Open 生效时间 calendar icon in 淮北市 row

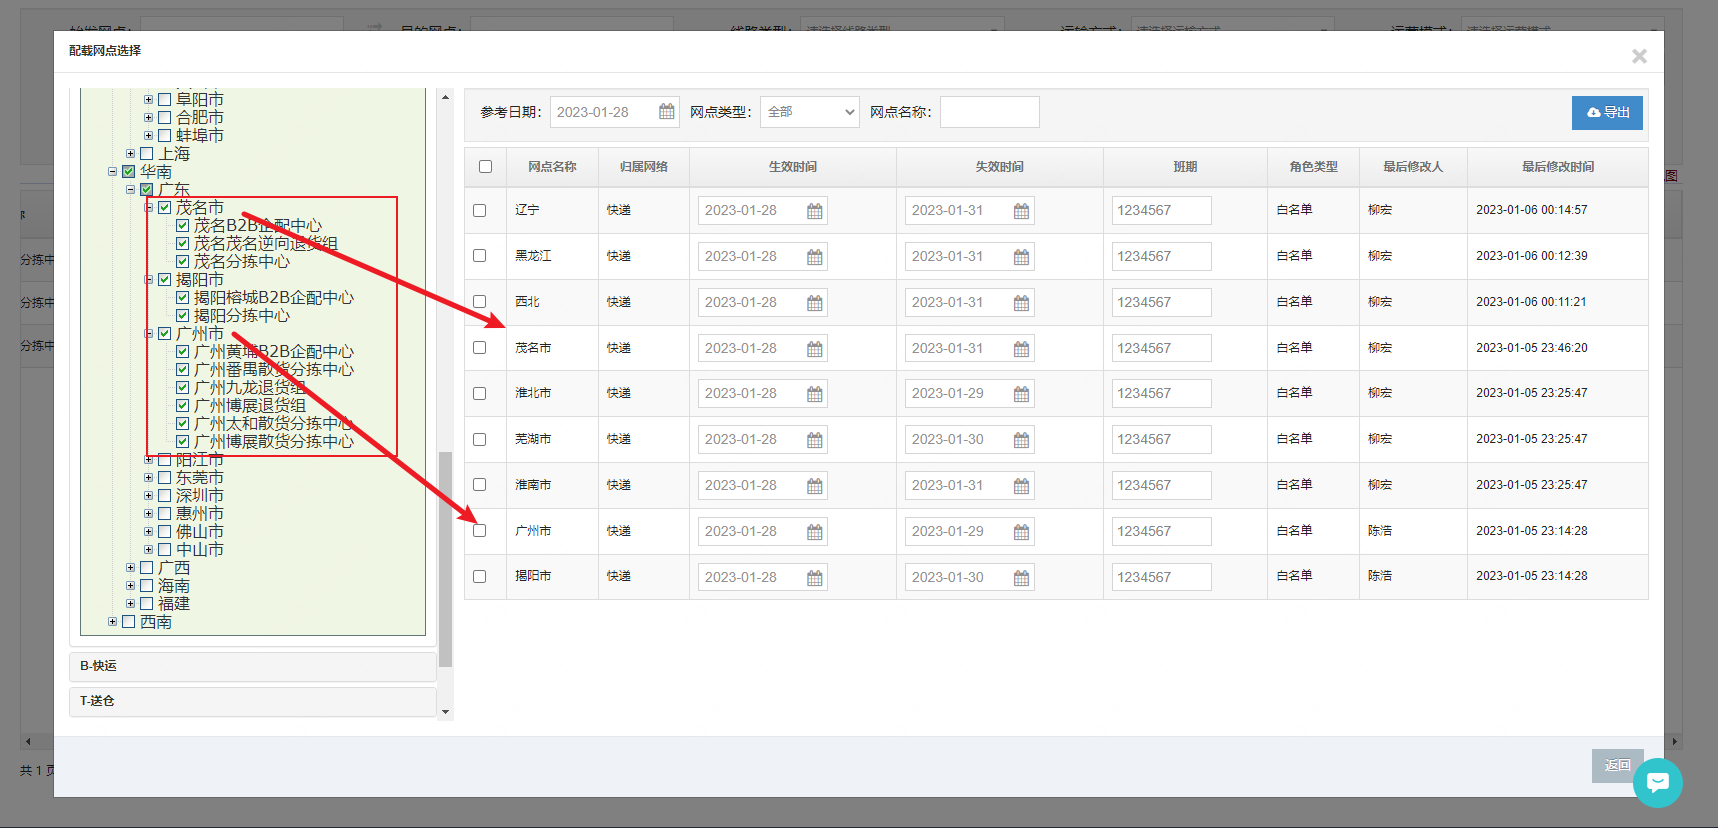(815, 394)
